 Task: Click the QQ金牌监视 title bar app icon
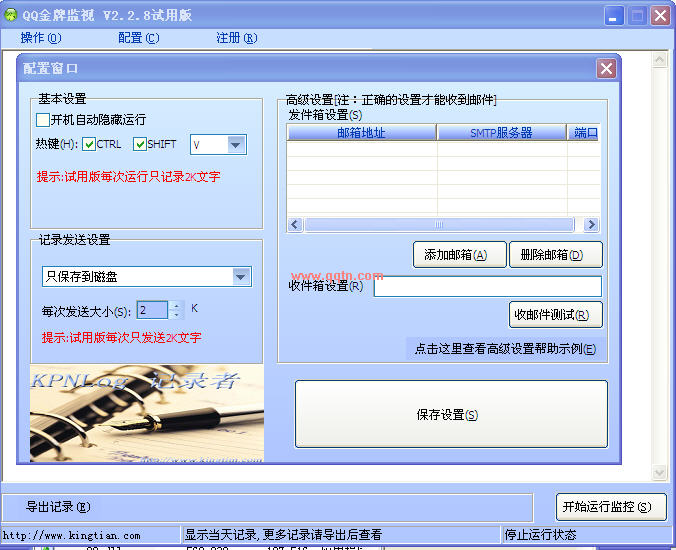(11, 15)
